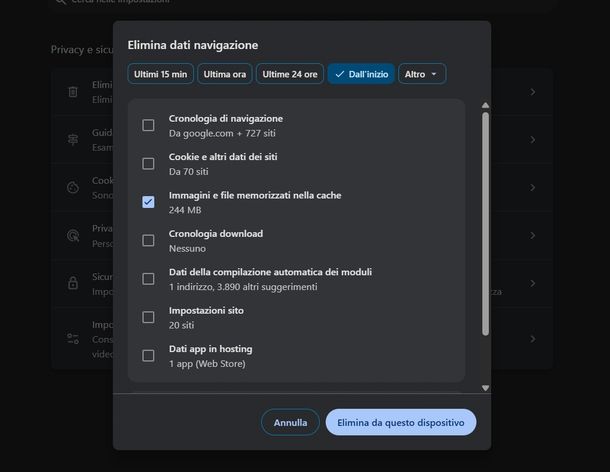
Task: Click the dialog scrollbar up arrow
Action: tap(485, 105)
